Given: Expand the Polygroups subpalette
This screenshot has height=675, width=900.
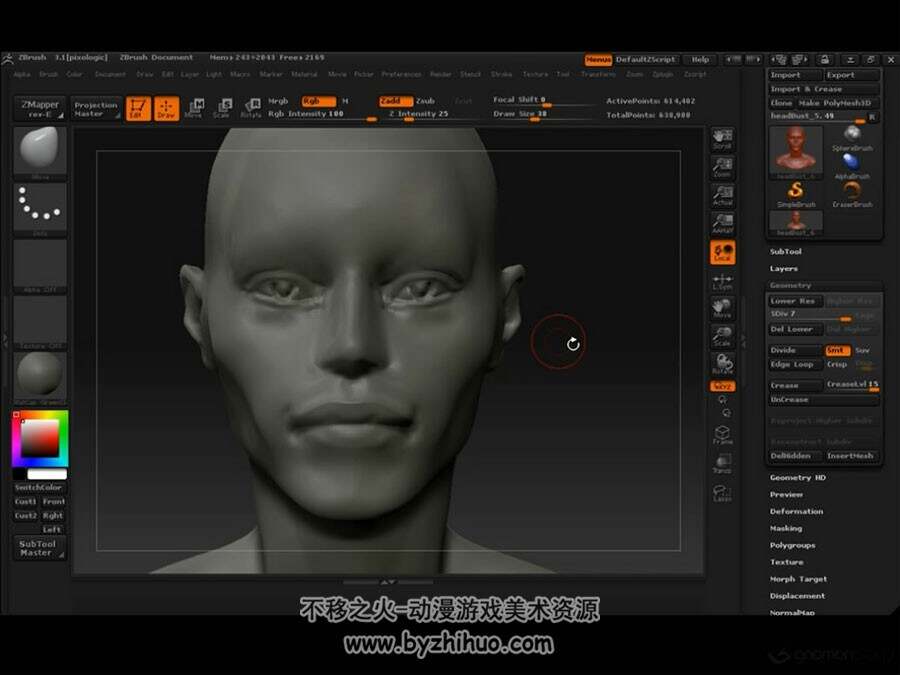Looking at the screenshot, I should [793, 545].
